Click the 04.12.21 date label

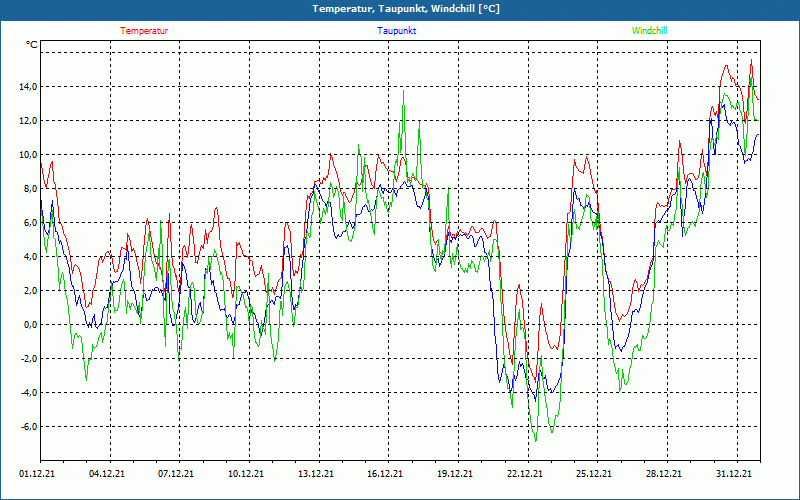[107, 474]
